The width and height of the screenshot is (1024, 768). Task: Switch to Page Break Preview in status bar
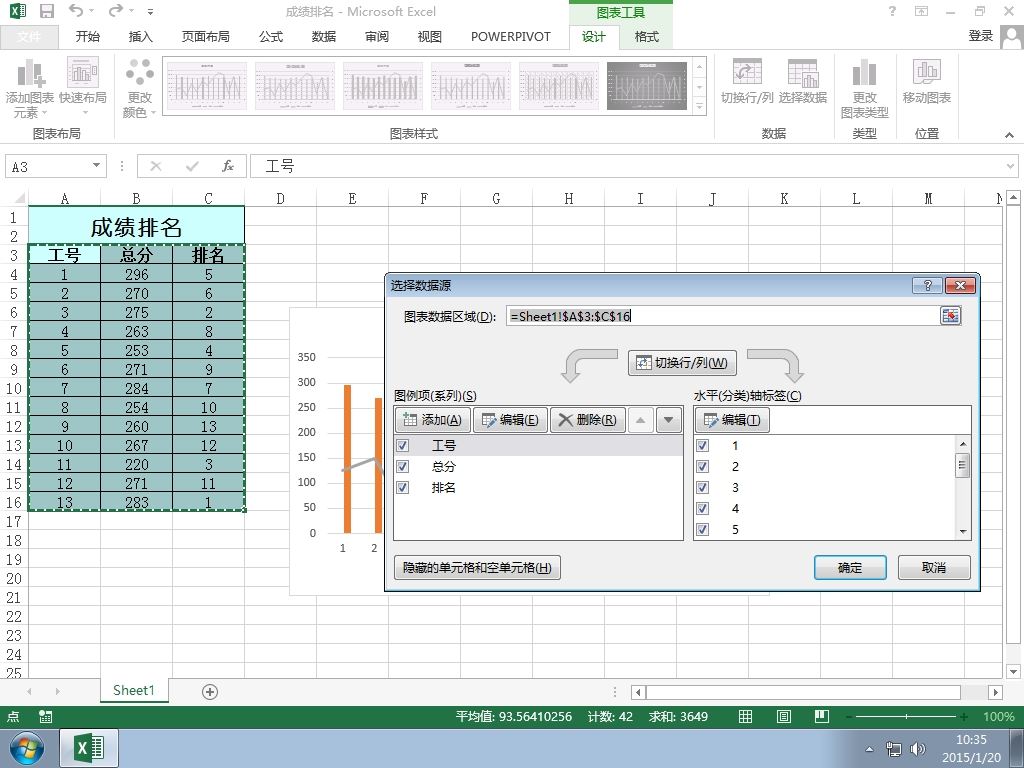pos(822,716)
